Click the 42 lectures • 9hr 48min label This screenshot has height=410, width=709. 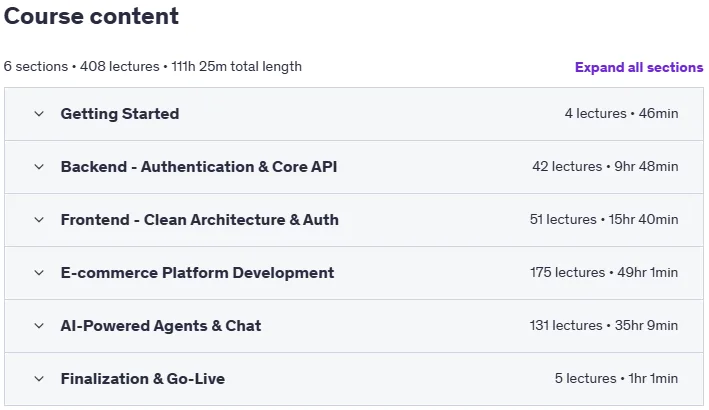coord(605,166)
